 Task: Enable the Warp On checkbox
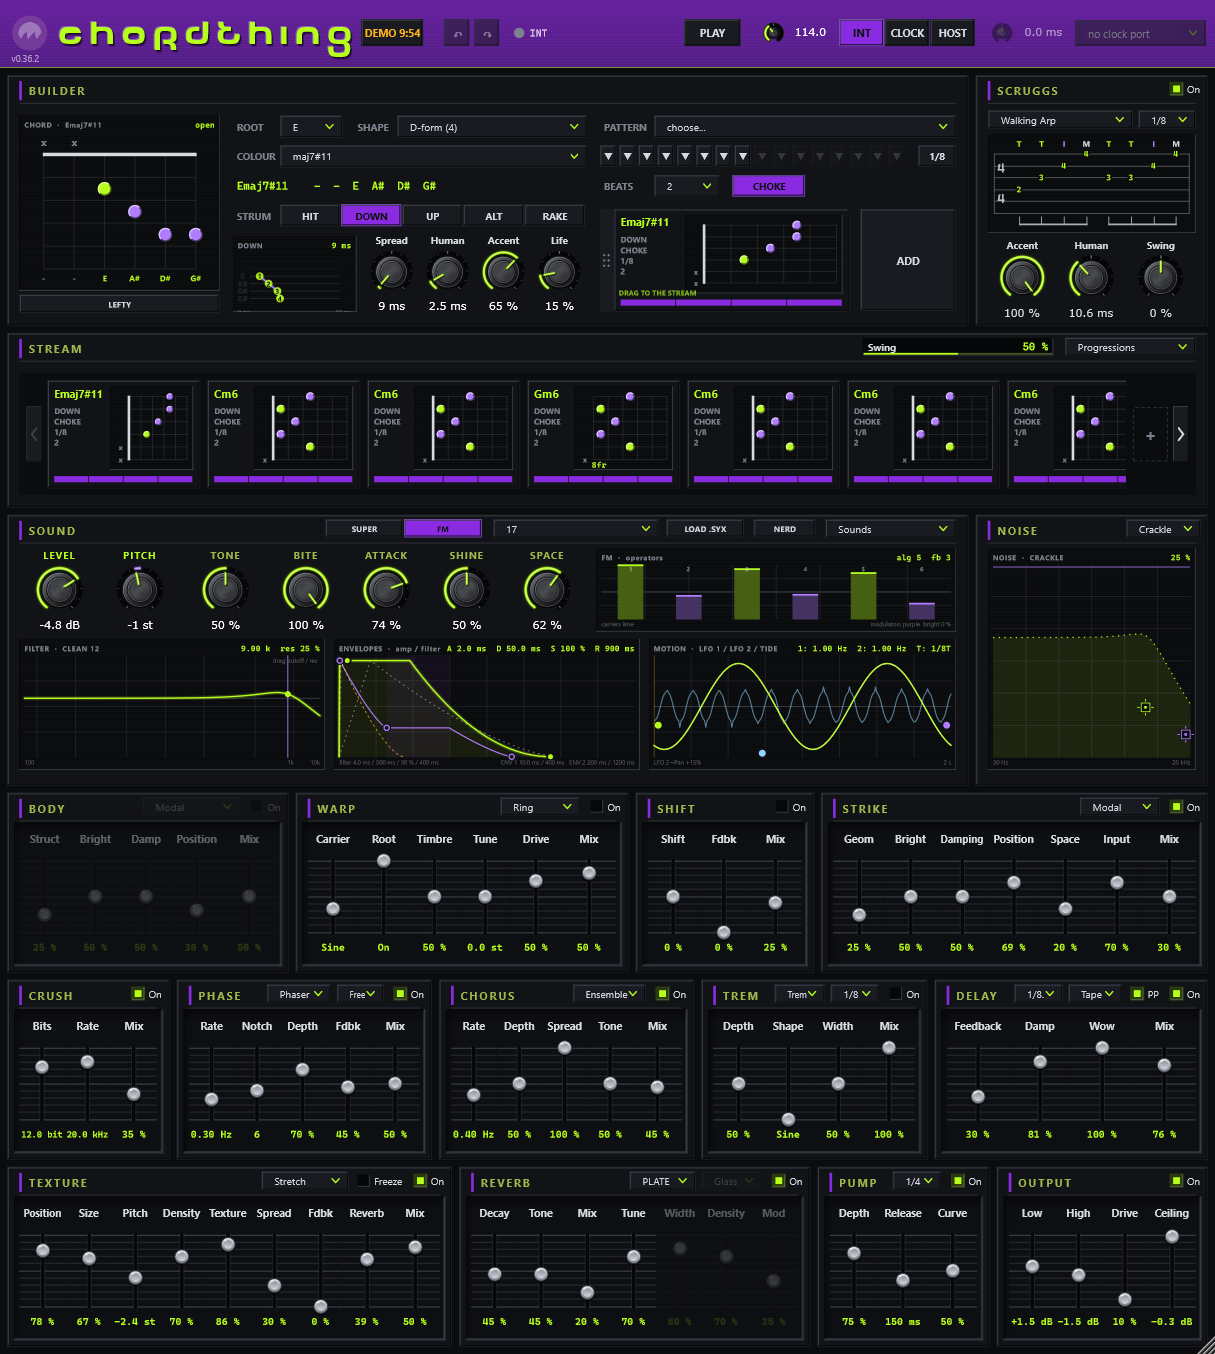(x=597, y=807)
